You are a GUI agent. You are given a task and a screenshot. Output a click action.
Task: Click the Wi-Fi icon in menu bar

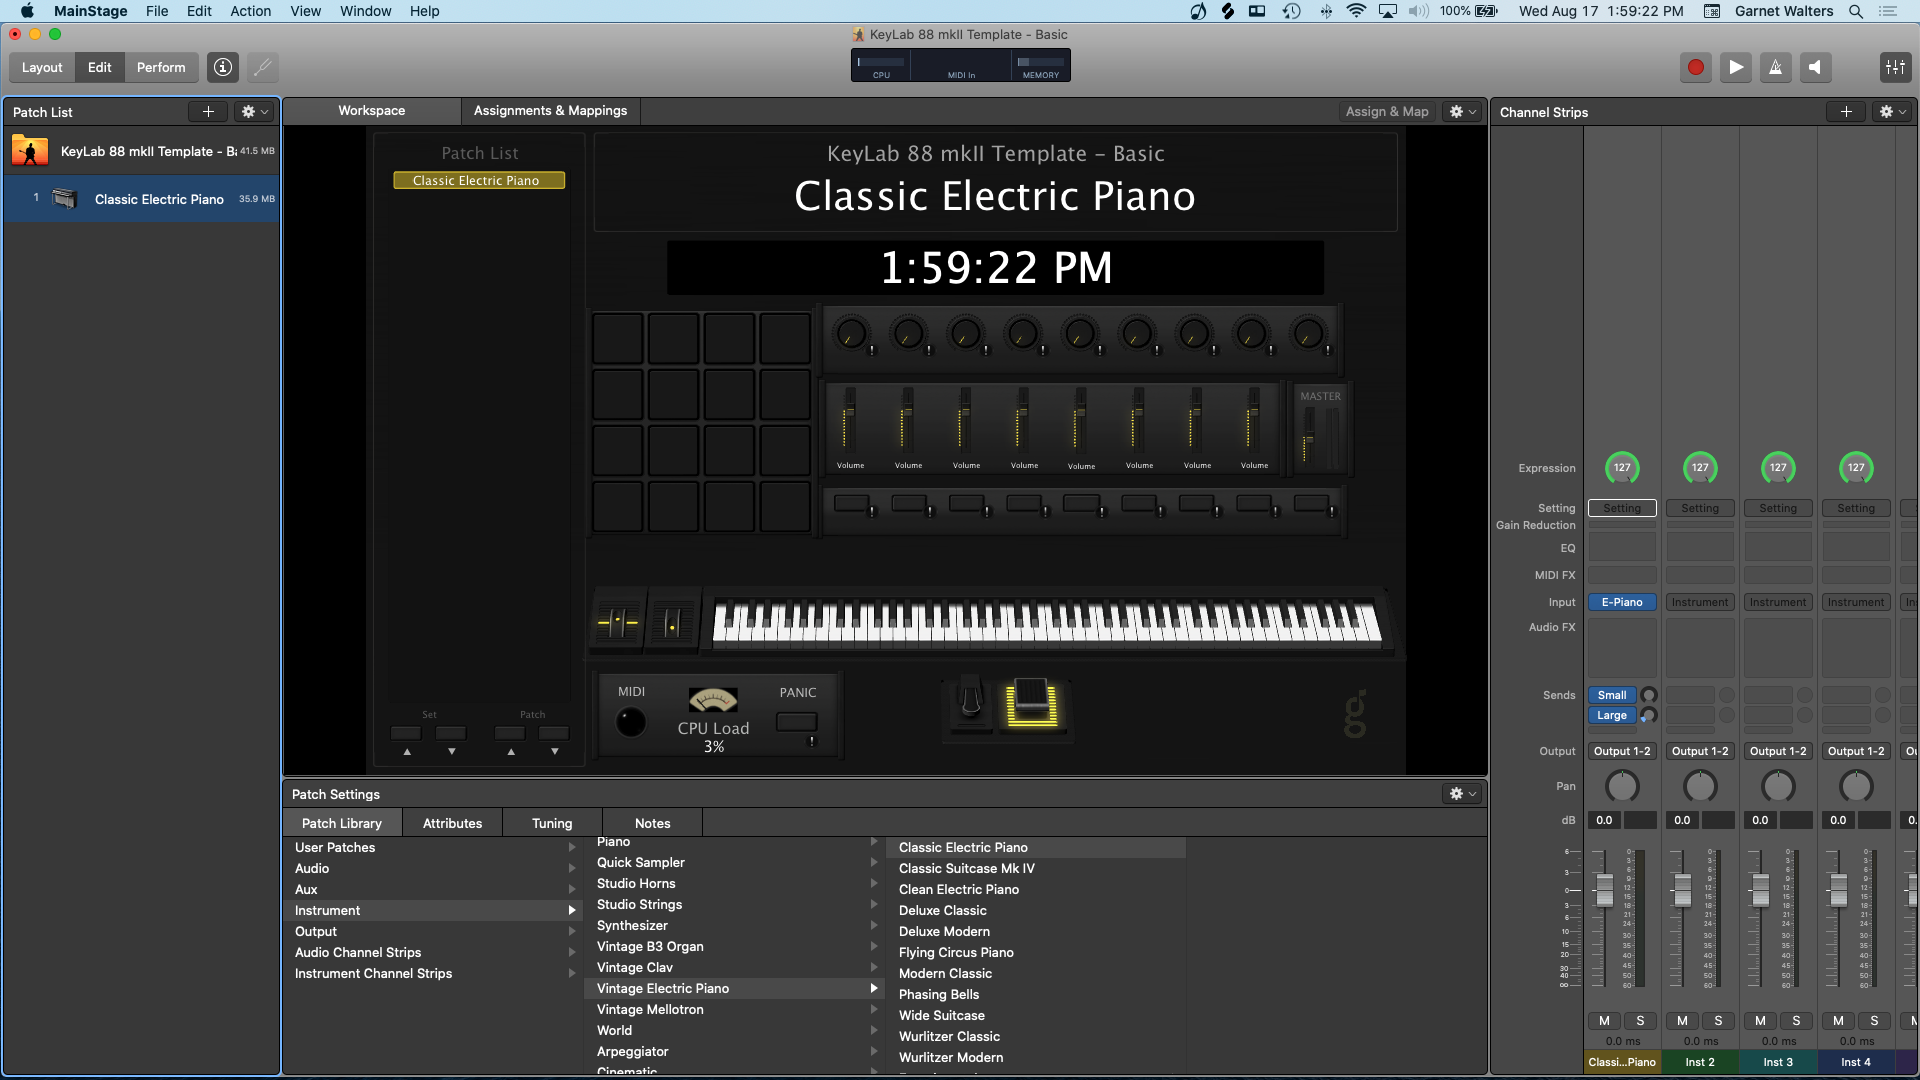coord(1356,11)
